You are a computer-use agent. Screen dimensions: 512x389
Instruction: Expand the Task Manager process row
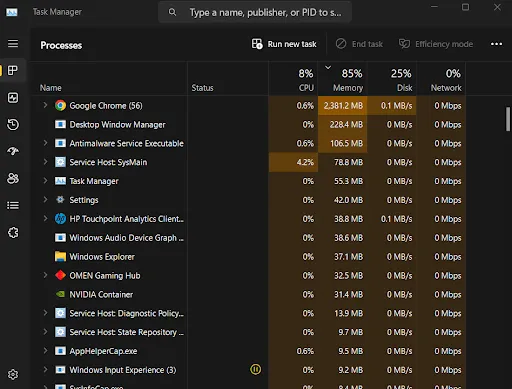pyautogui.click(x=45, y=181)
